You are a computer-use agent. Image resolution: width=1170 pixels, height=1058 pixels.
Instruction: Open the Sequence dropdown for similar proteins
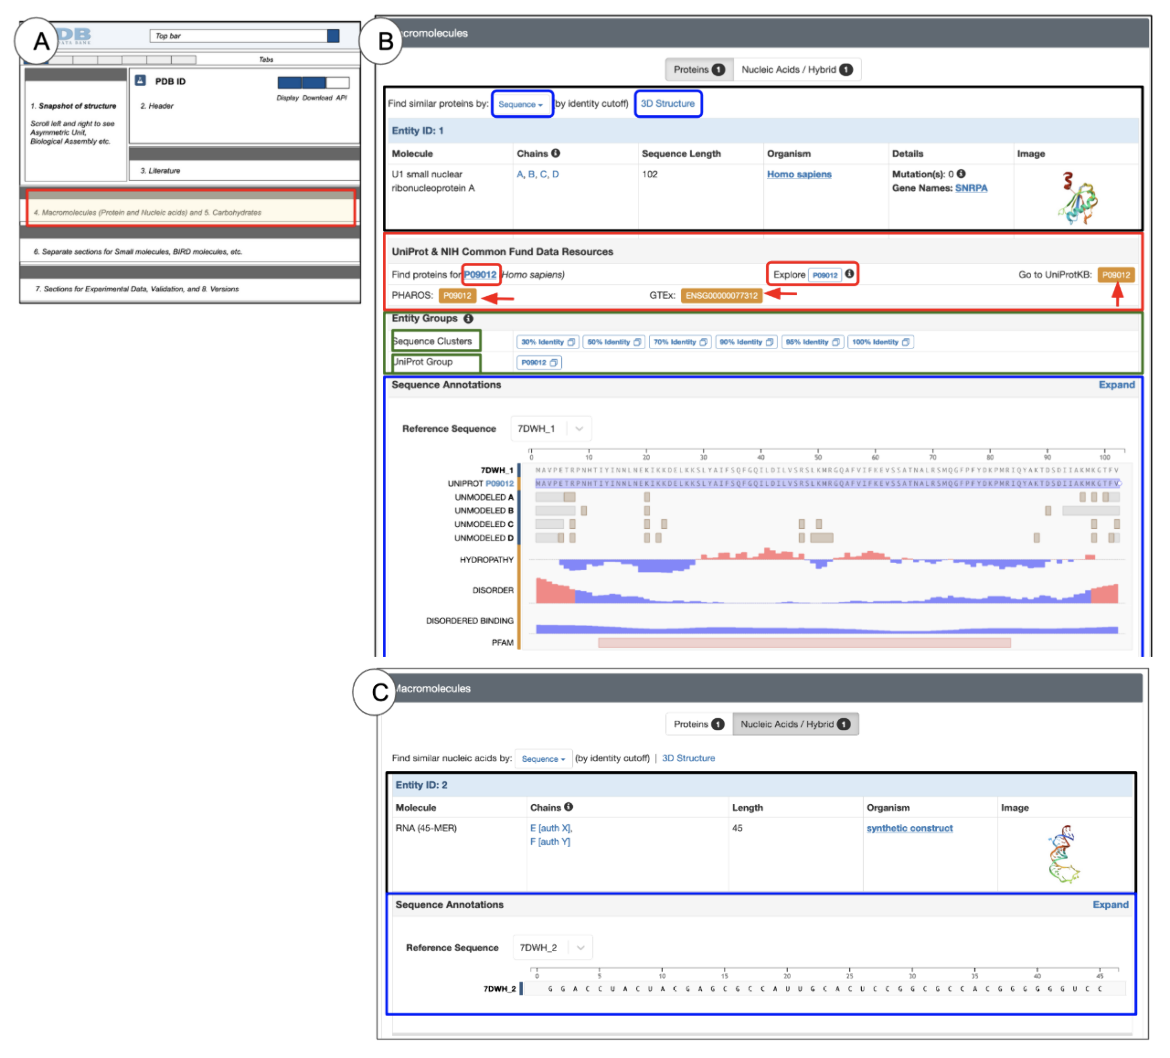(x=521, y=104)
